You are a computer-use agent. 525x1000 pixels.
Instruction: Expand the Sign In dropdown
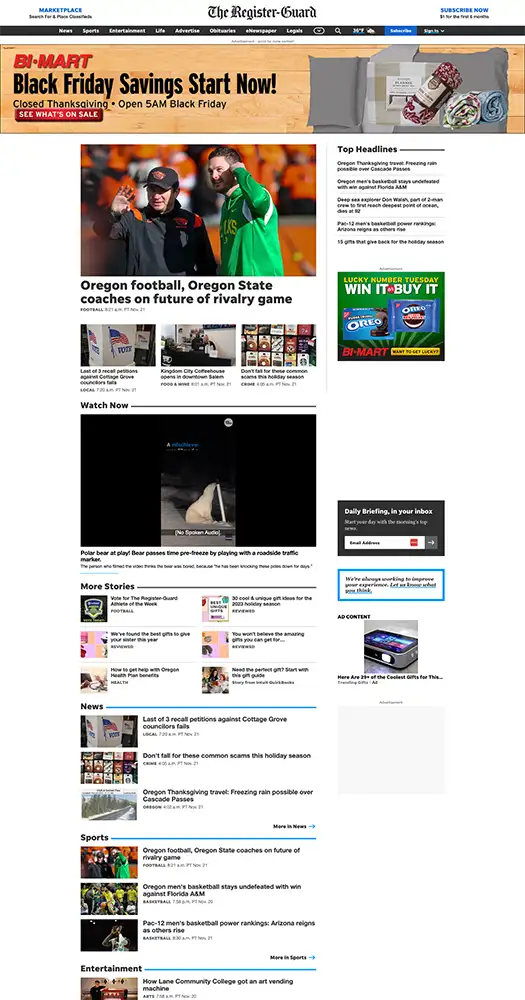point(434,31)
